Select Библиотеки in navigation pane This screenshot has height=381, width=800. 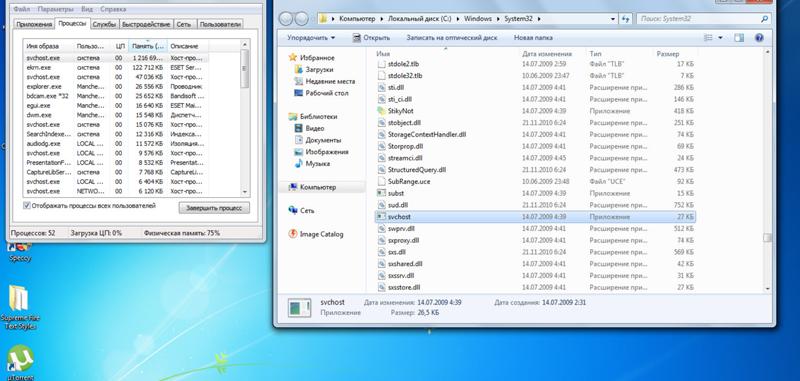[312, 116]
